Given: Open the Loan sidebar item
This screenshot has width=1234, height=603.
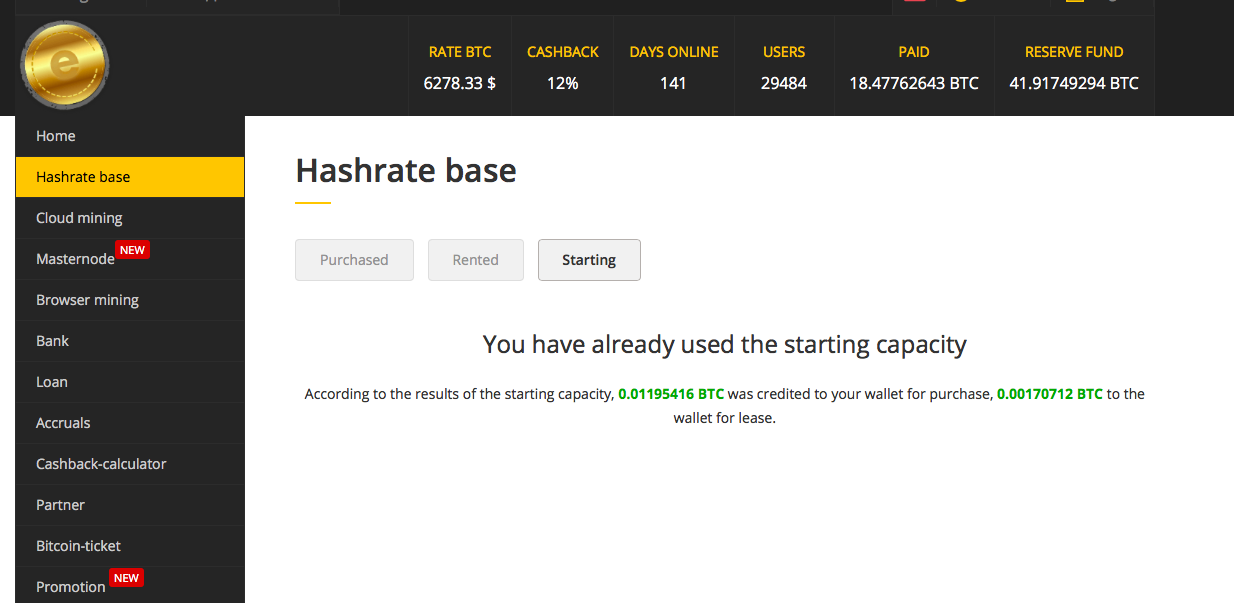Looking at the screenshot, I should (130, 382).
